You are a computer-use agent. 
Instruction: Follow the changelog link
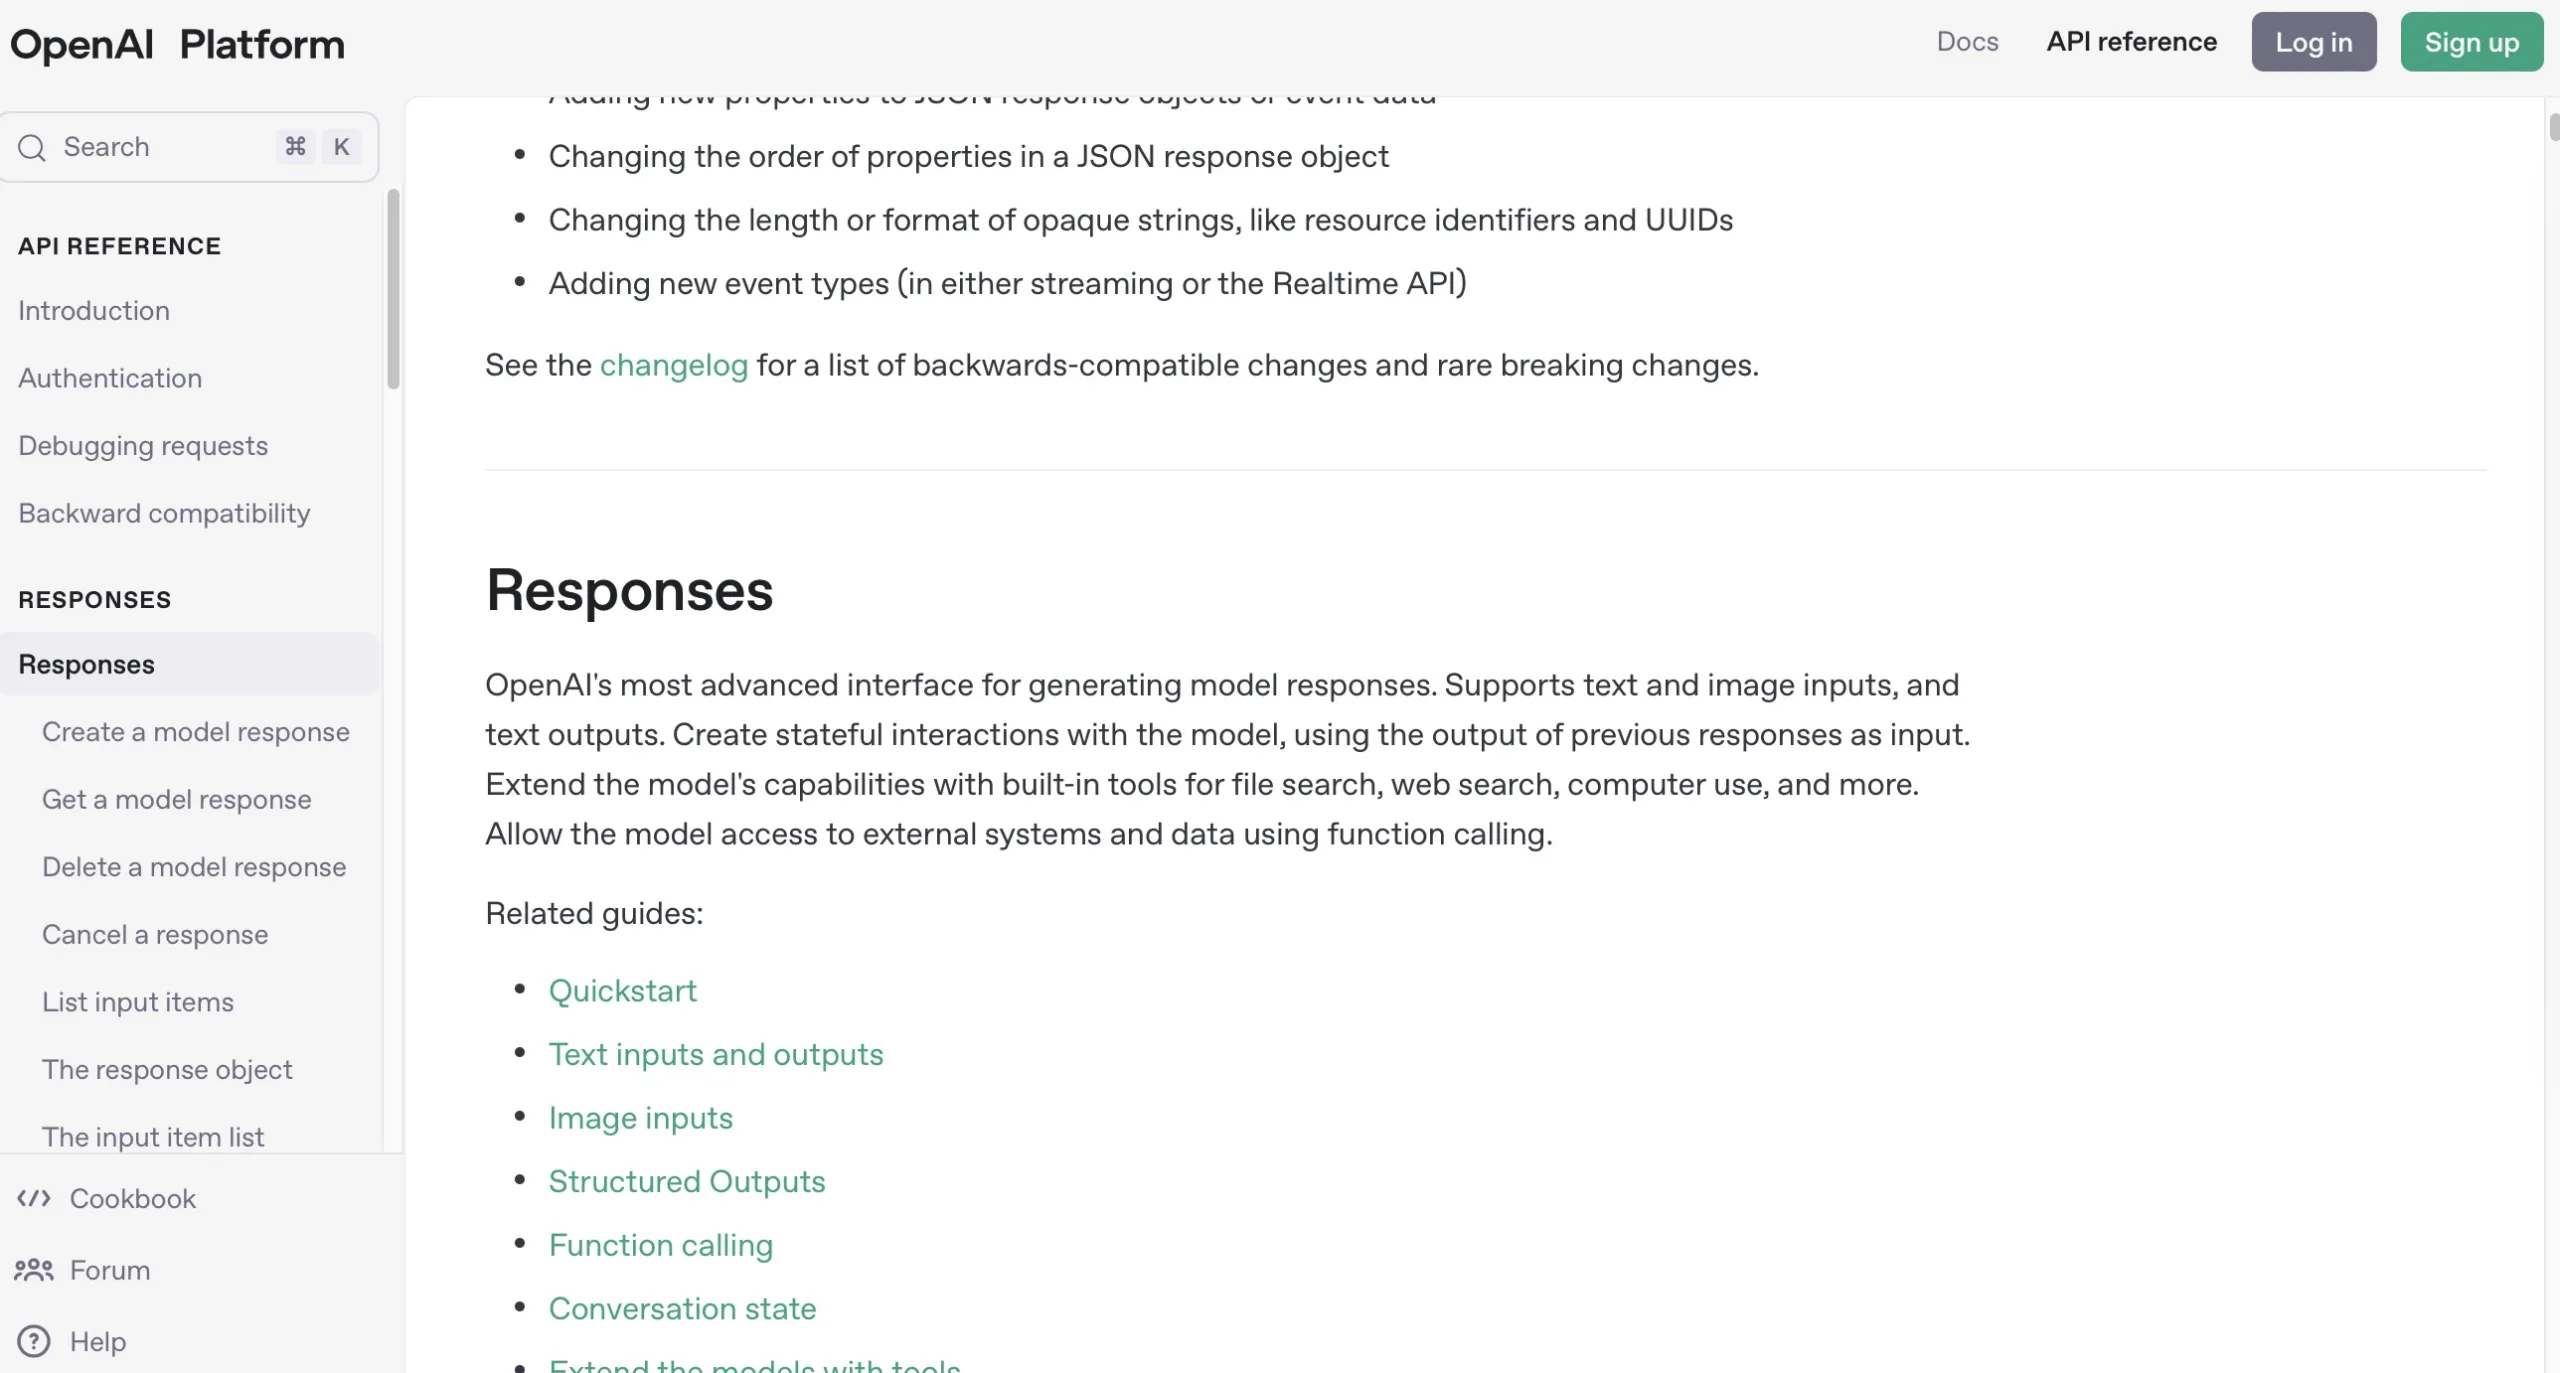[674, 365]
